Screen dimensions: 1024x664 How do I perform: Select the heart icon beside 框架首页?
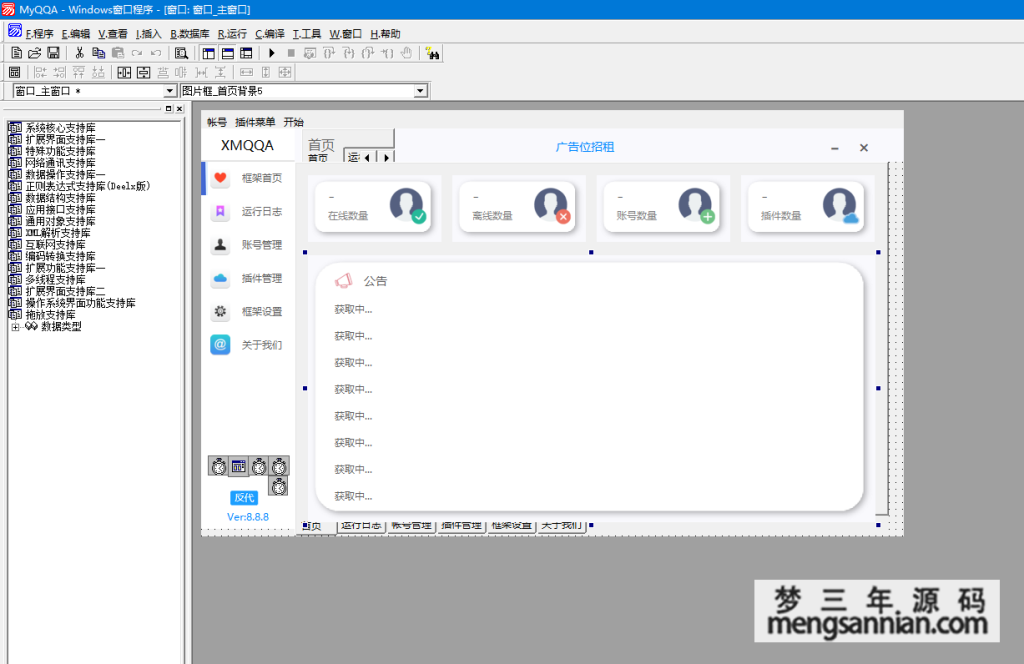221,178
